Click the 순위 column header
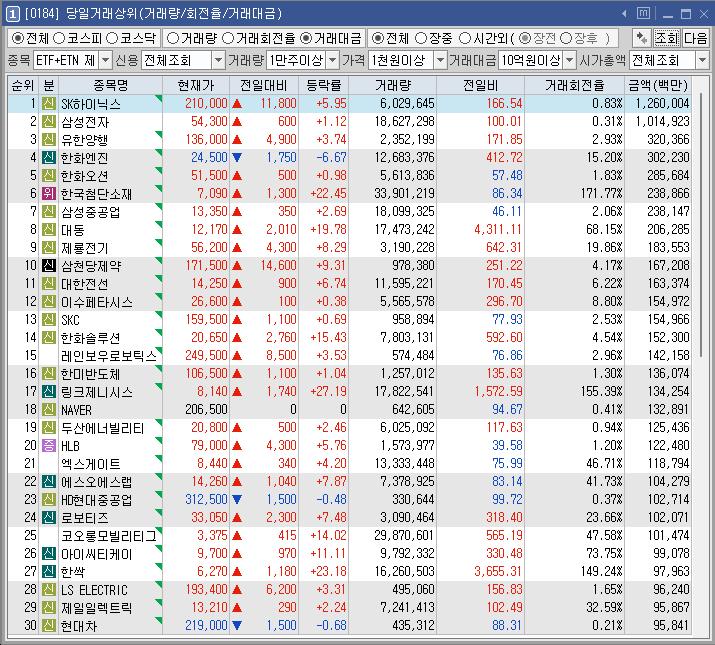Viewport: 715px width, 645px height. (23, 85)
